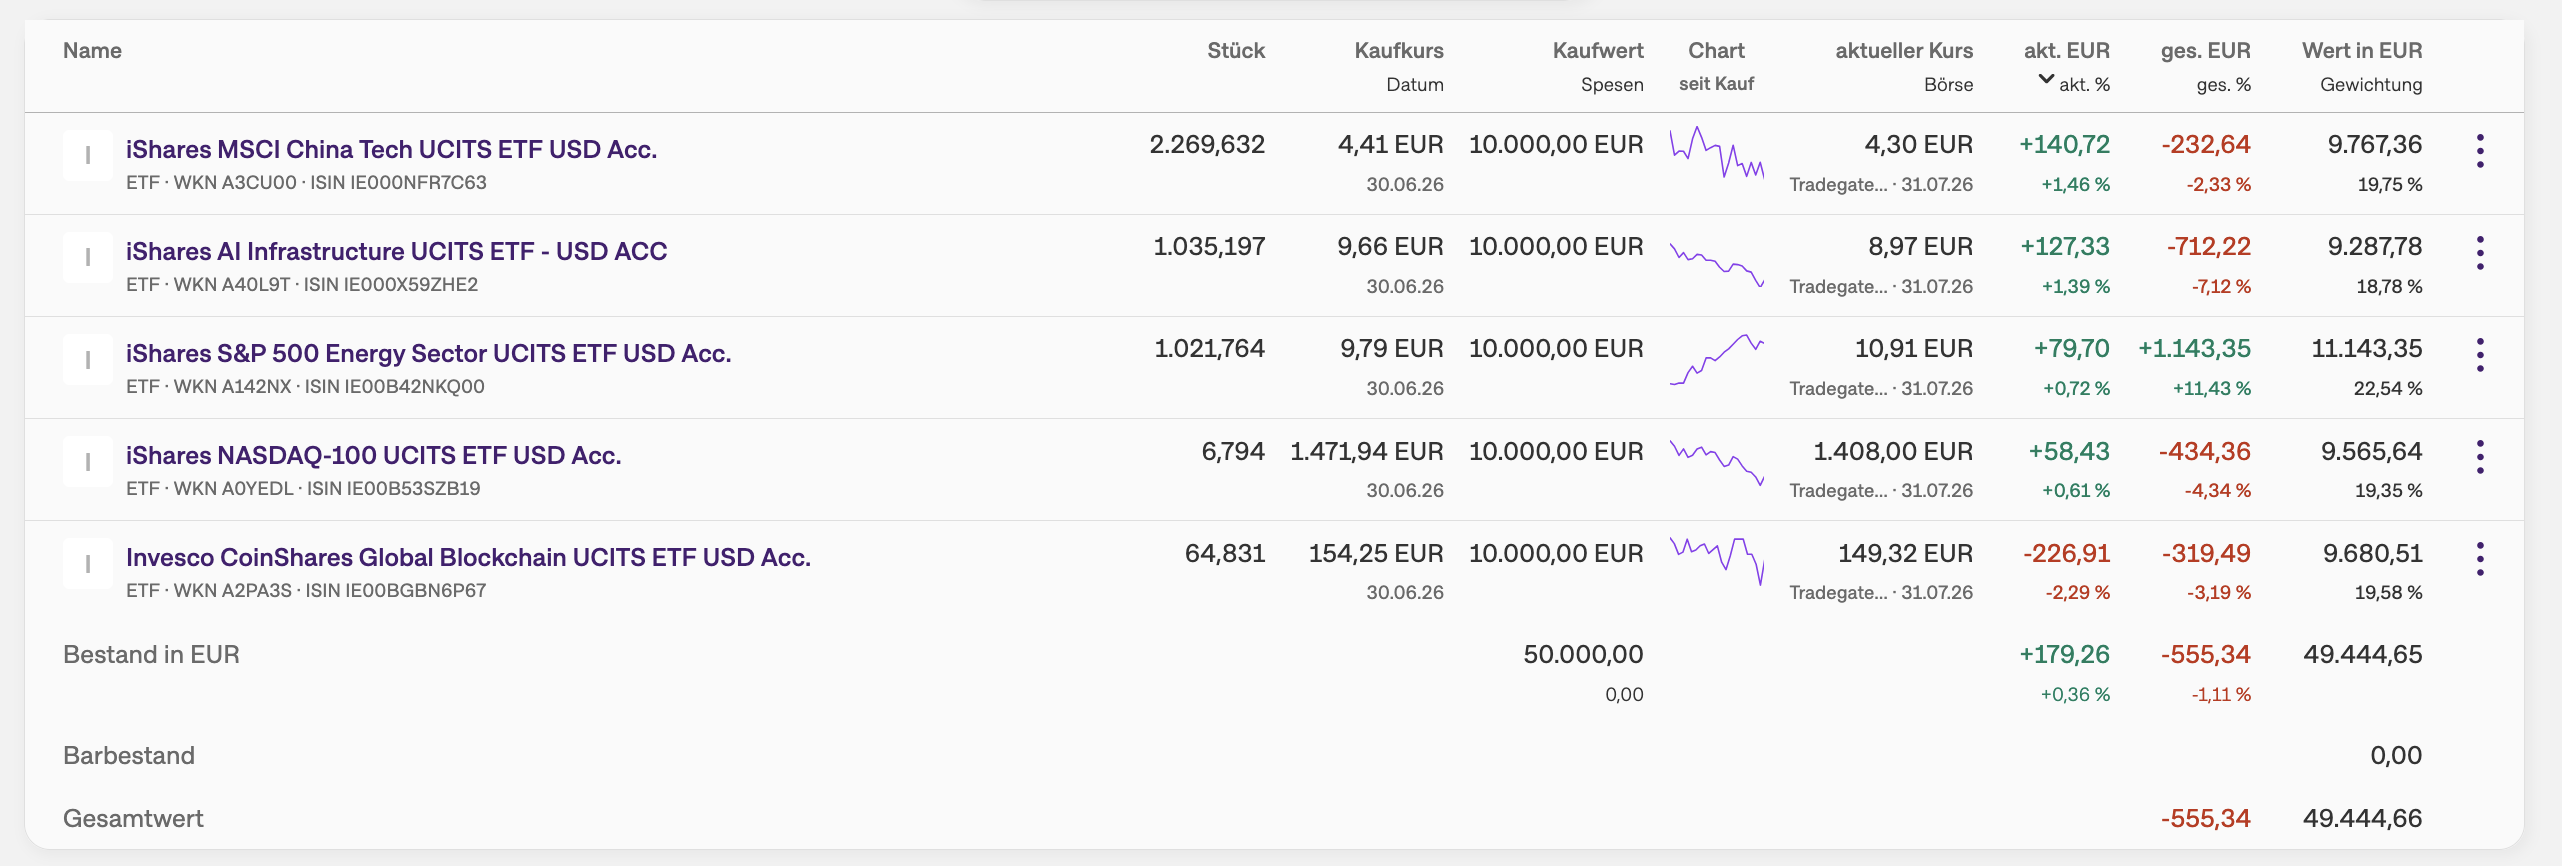The height and width of the screenshot is (866, 2562).
Task: Click the position value 9.767,36
Action: 2375,145
